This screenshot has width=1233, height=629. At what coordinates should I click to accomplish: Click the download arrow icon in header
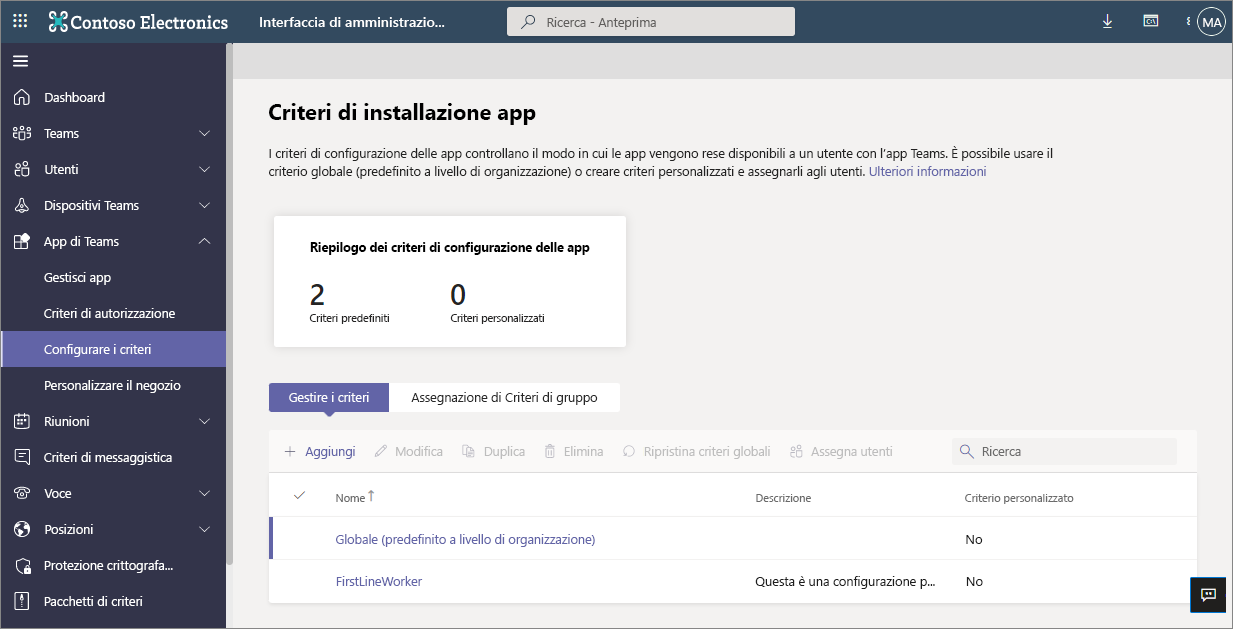[x=1107, y=21]
